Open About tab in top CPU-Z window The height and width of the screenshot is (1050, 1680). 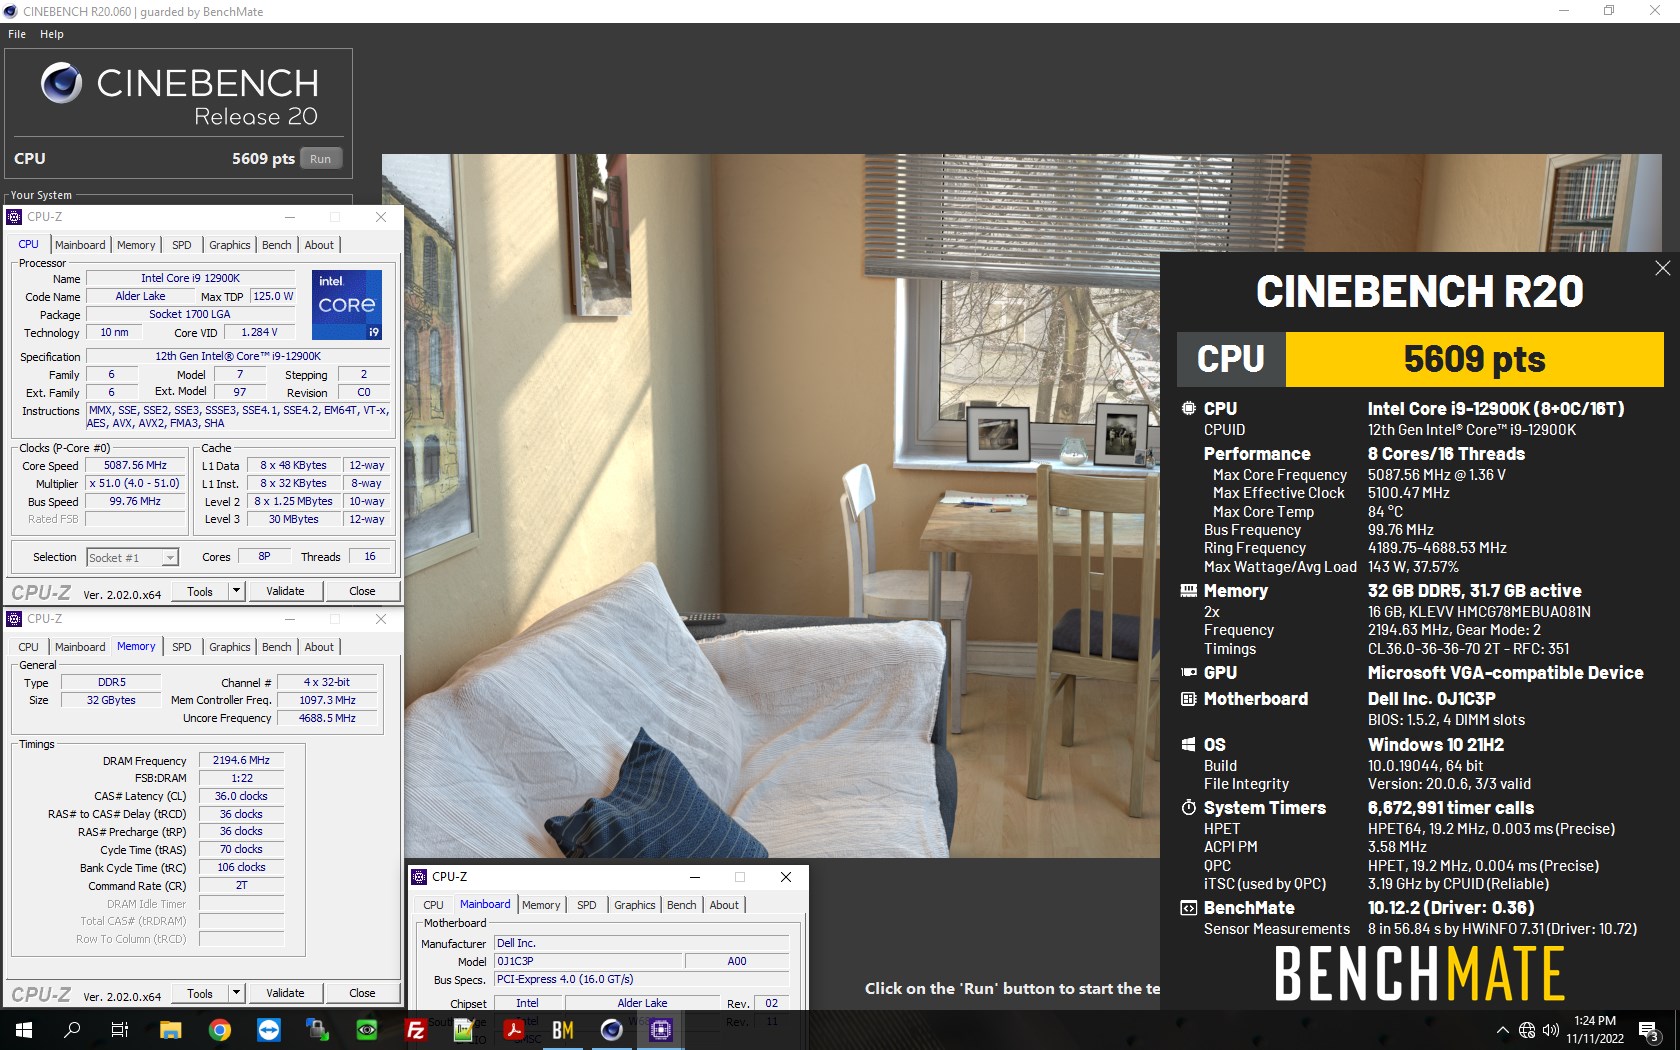point(319,245)
